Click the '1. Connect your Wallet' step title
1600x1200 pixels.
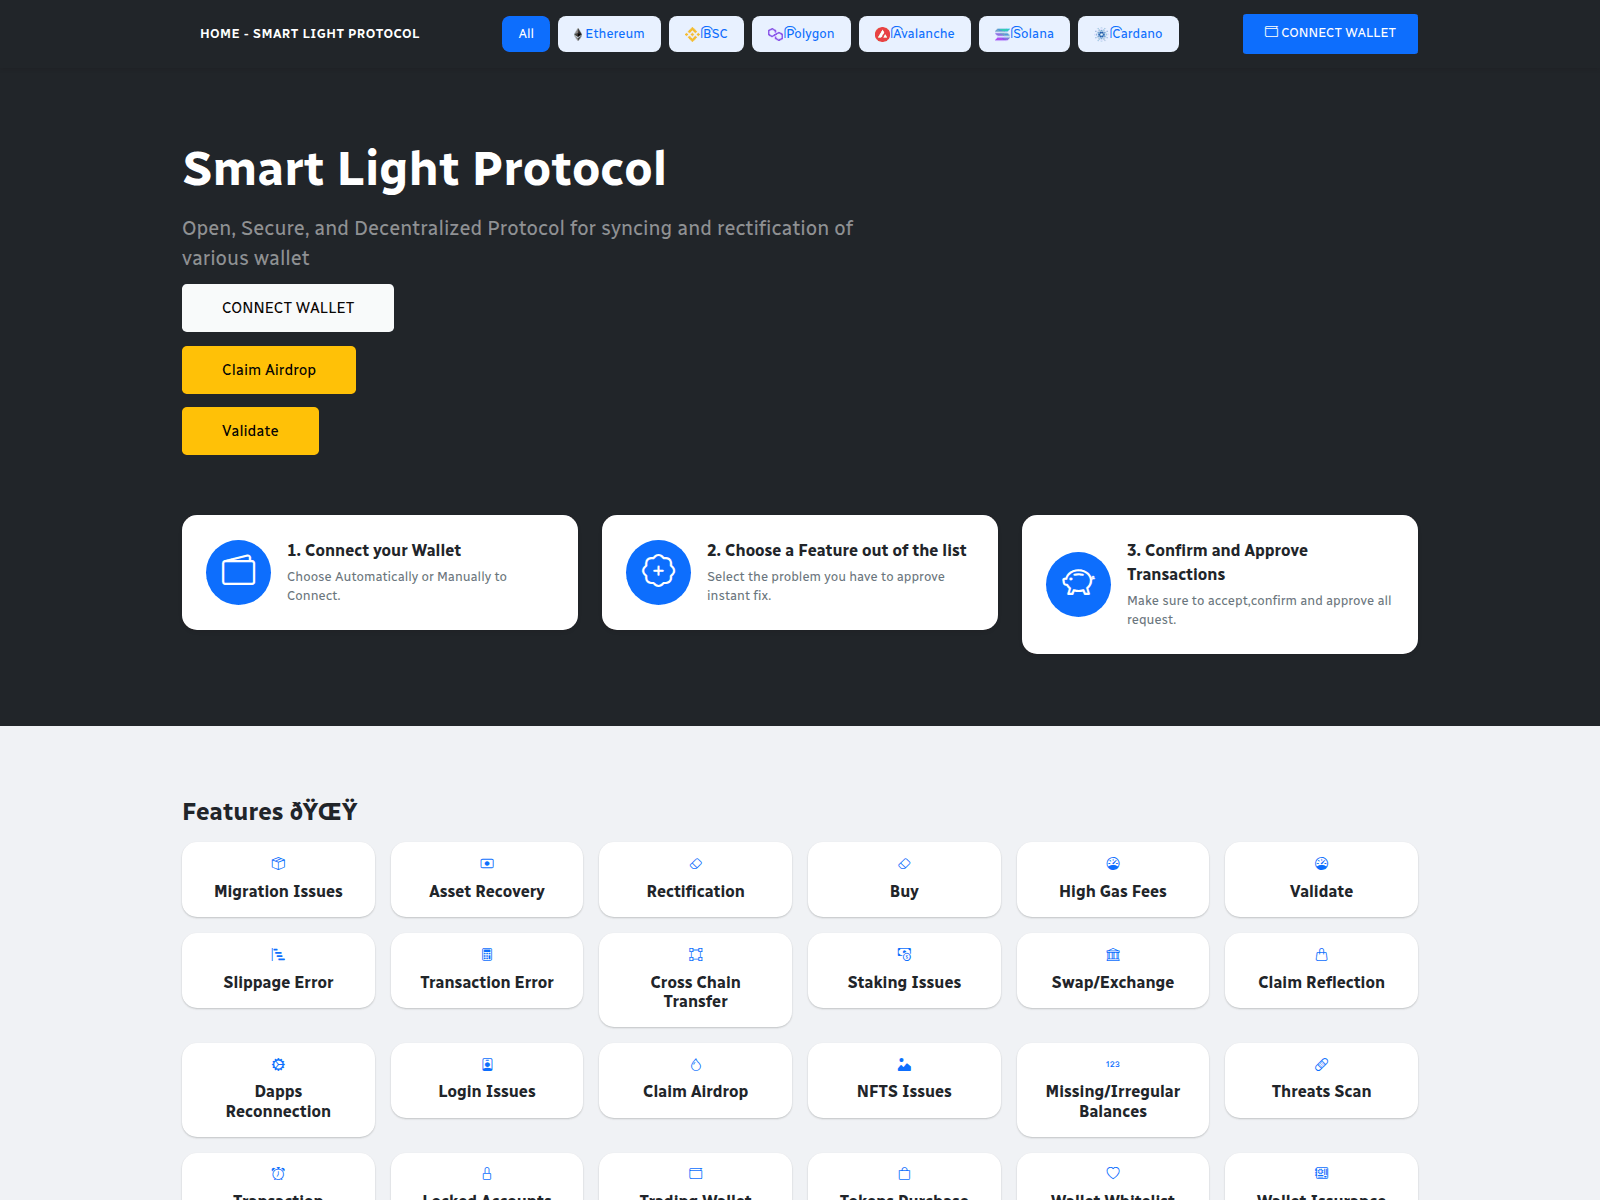(374, 550)
